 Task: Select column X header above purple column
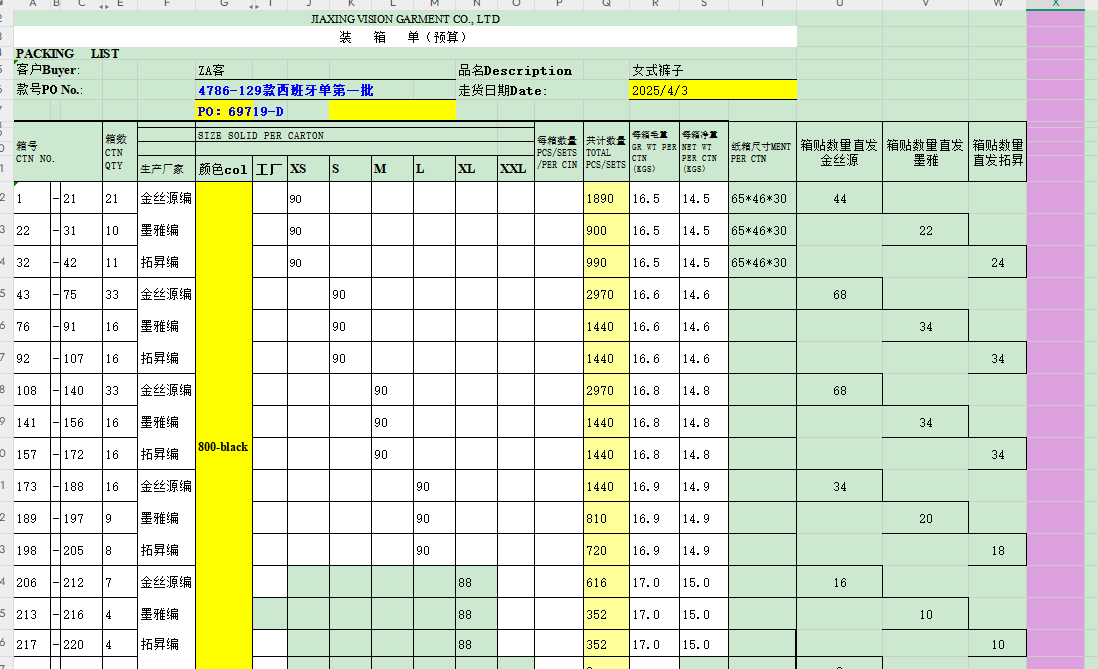tap(1055, 5)
